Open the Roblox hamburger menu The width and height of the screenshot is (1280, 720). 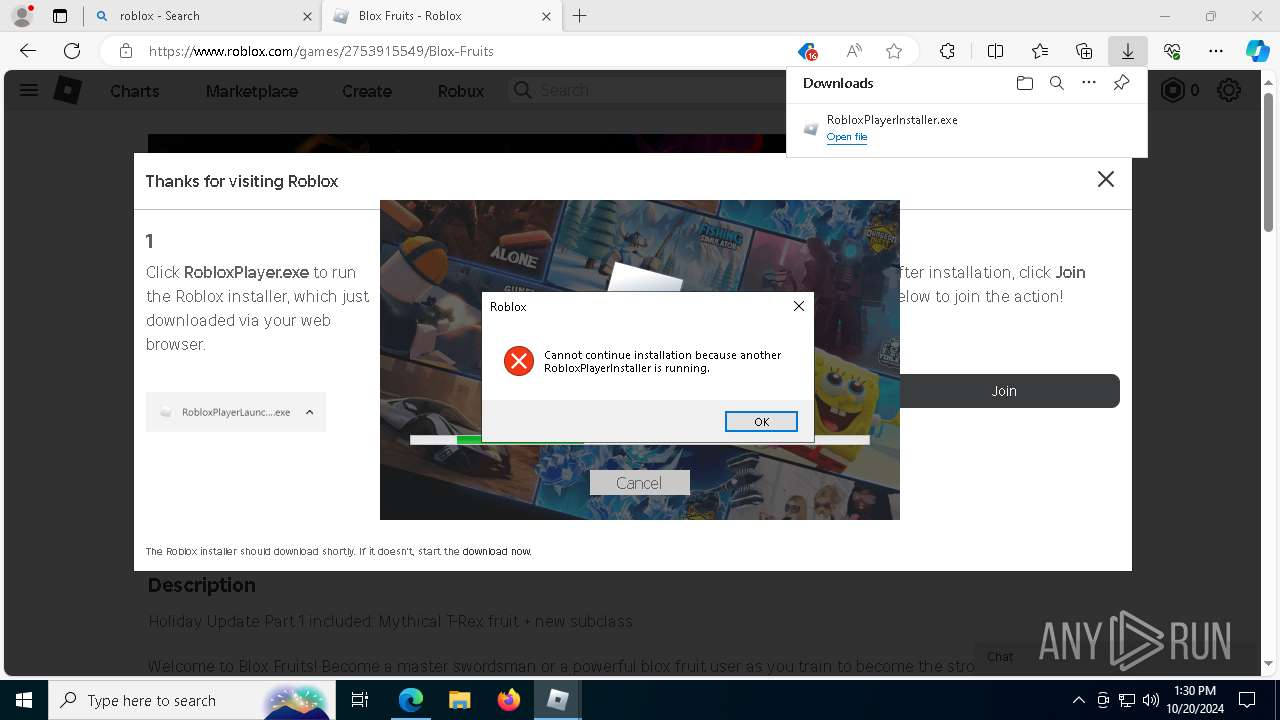[29, 90]
